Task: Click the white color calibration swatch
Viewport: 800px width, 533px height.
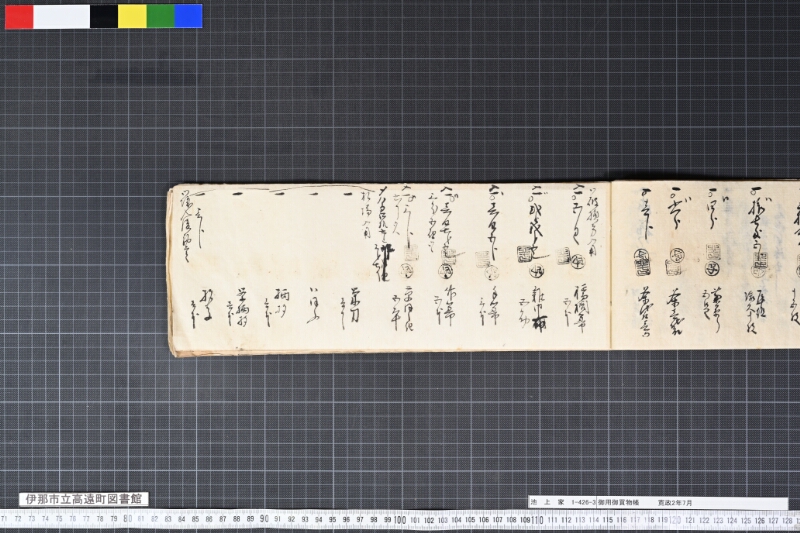Action: (62, 16)
